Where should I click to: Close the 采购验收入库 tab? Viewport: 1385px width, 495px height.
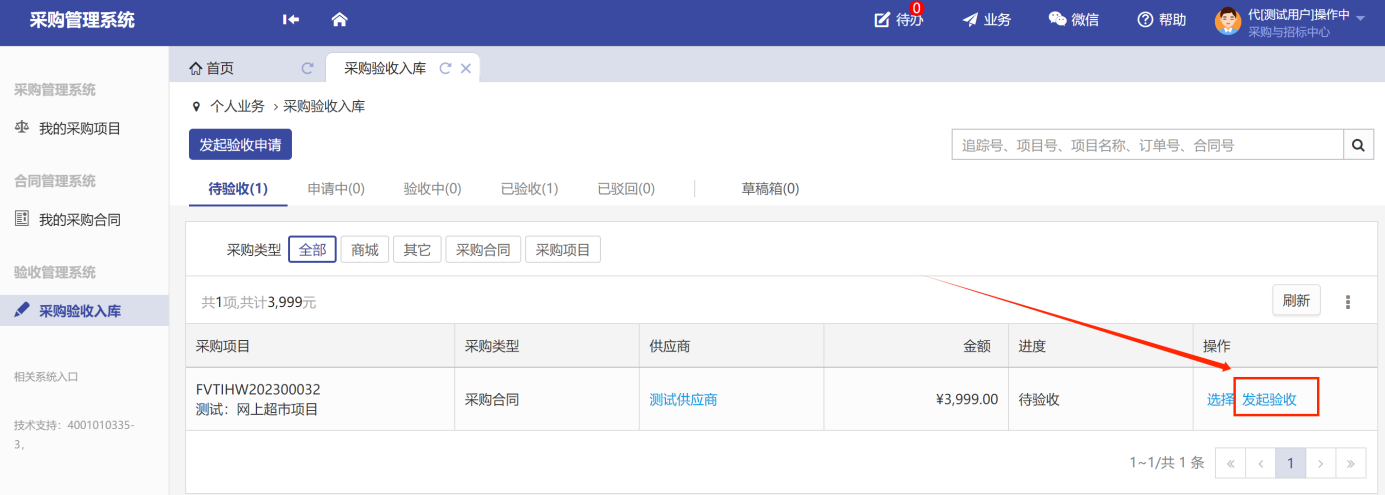[x=466, y=69]
